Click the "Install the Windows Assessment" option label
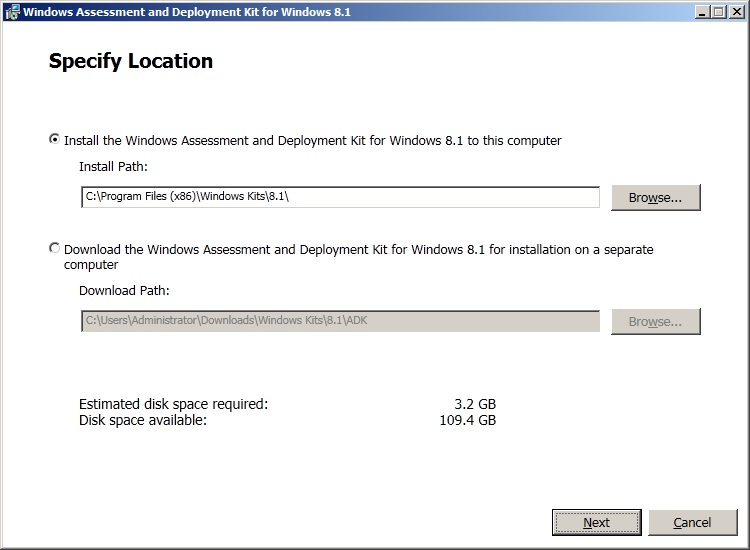750x550 pixels. pyautogui.click(x=312, y=141)
